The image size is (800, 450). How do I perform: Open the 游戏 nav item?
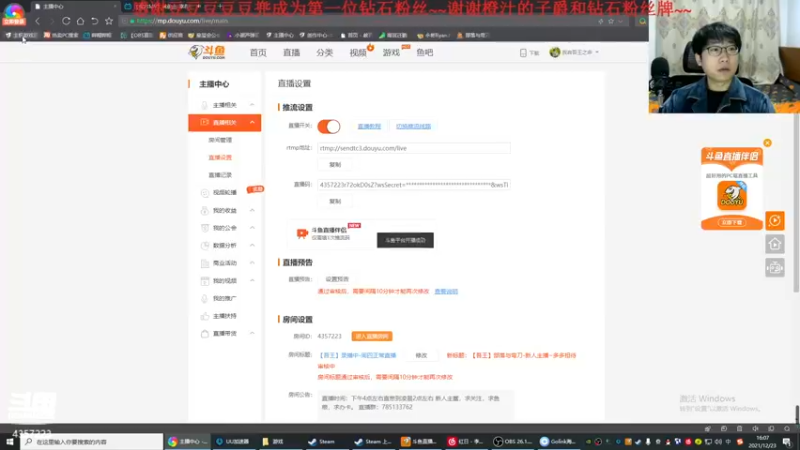[x=391, y=53]
